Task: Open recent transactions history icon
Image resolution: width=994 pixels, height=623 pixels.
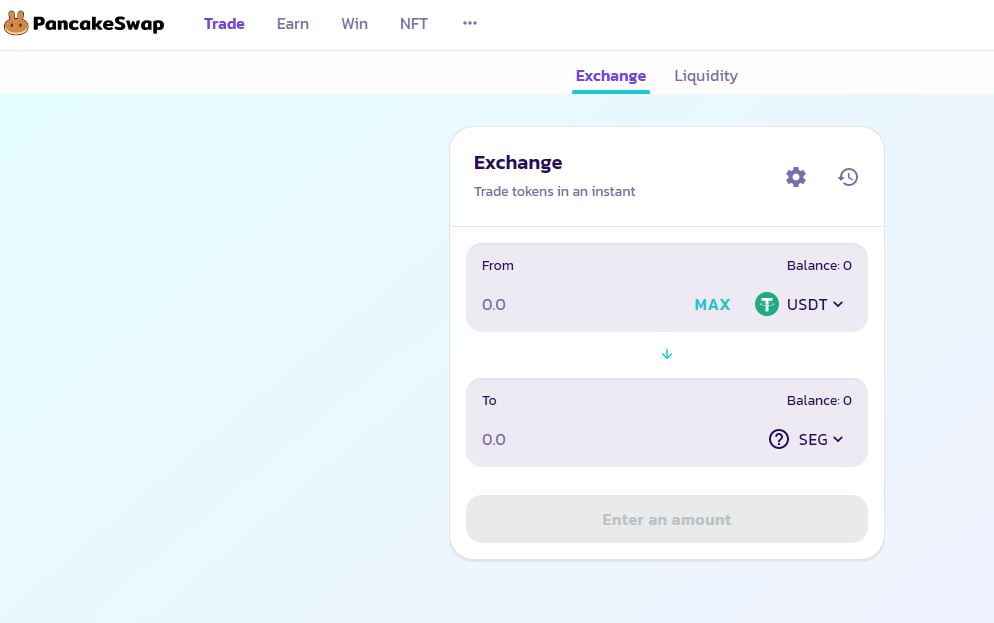Action: tap(848, 177)
